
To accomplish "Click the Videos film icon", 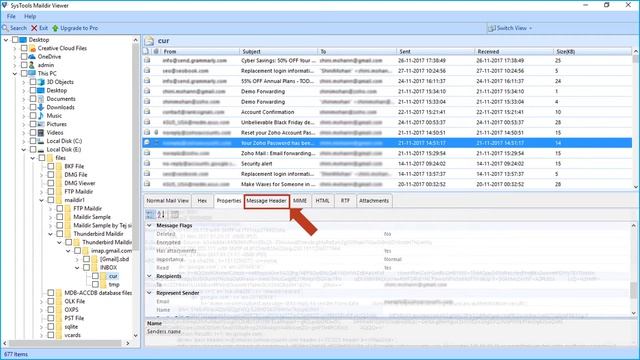I will (x=41, y=133).
